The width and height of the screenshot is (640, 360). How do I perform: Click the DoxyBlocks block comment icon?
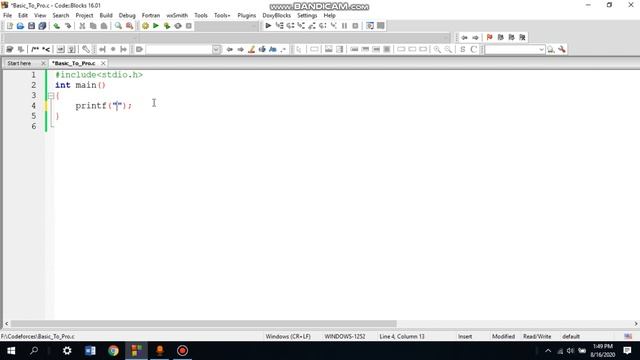[x=35, y=49]
